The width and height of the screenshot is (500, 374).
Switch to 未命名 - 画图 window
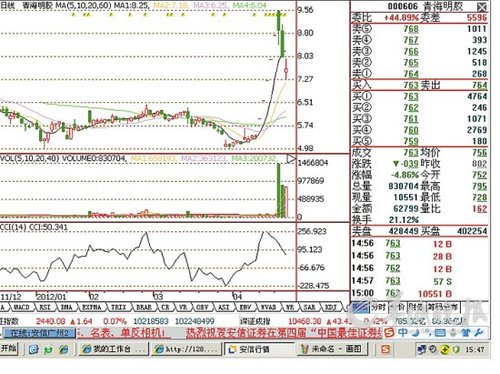[x=331, y=349]
